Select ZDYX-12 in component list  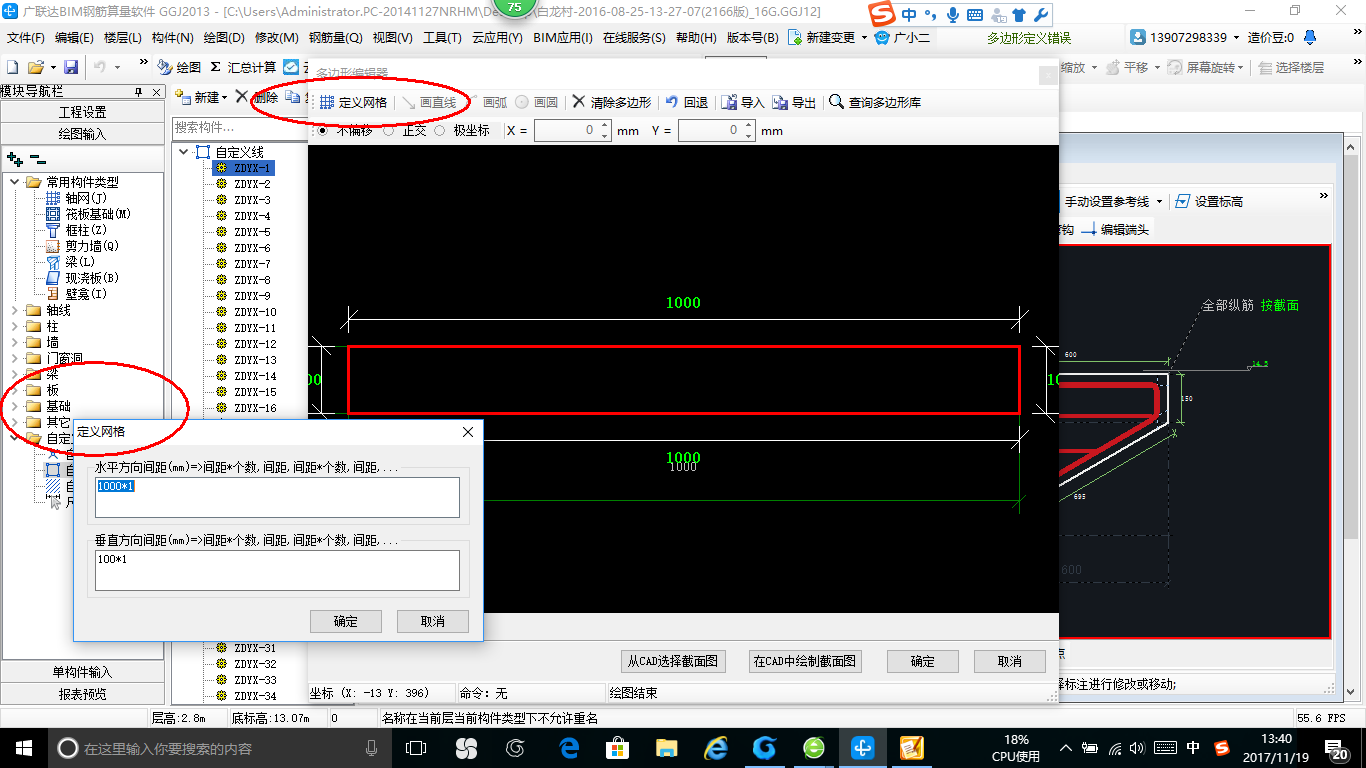point(255,344)
